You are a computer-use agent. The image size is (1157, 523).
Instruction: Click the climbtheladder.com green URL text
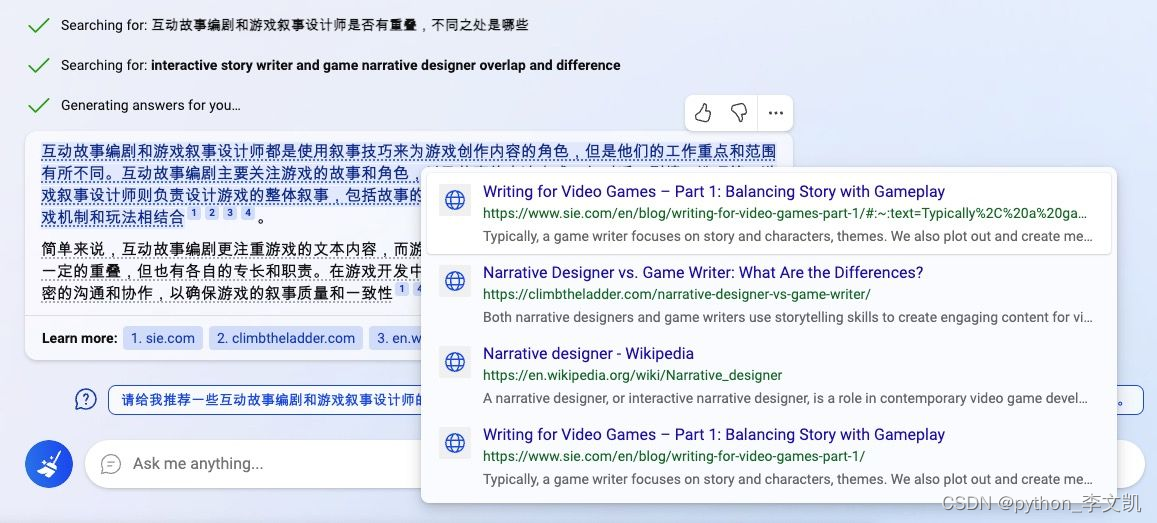coord(677,294)
